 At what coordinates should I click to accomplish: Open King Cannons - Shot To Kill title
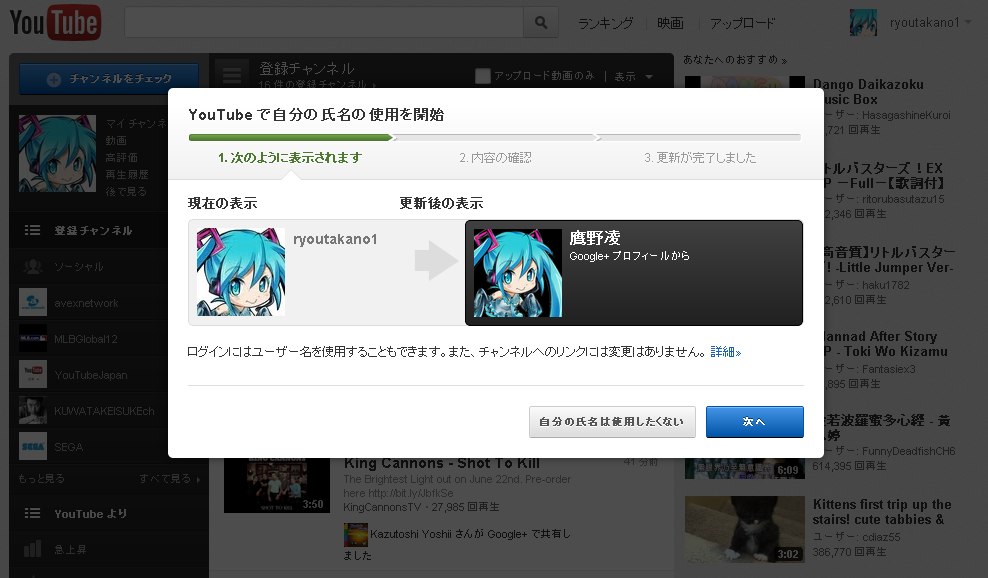click(x=441, y=463)
